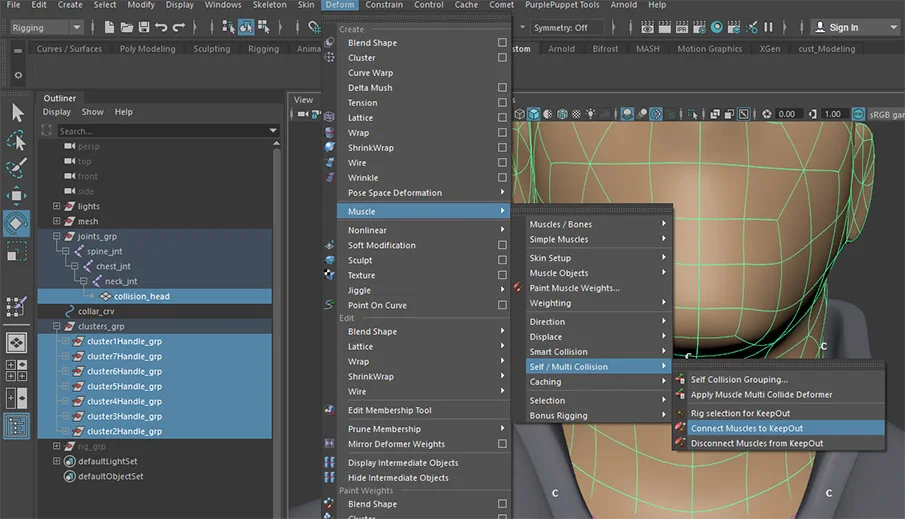Open the Outliner Show menu
This screenshot has height=519, width=905.
point(92,112)
